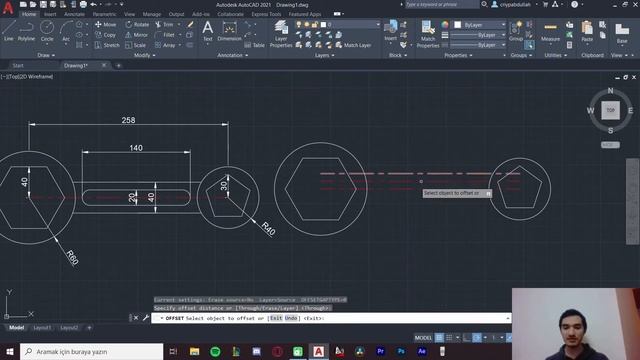Toggle snap mode in status bar

[x=449, y=338]
